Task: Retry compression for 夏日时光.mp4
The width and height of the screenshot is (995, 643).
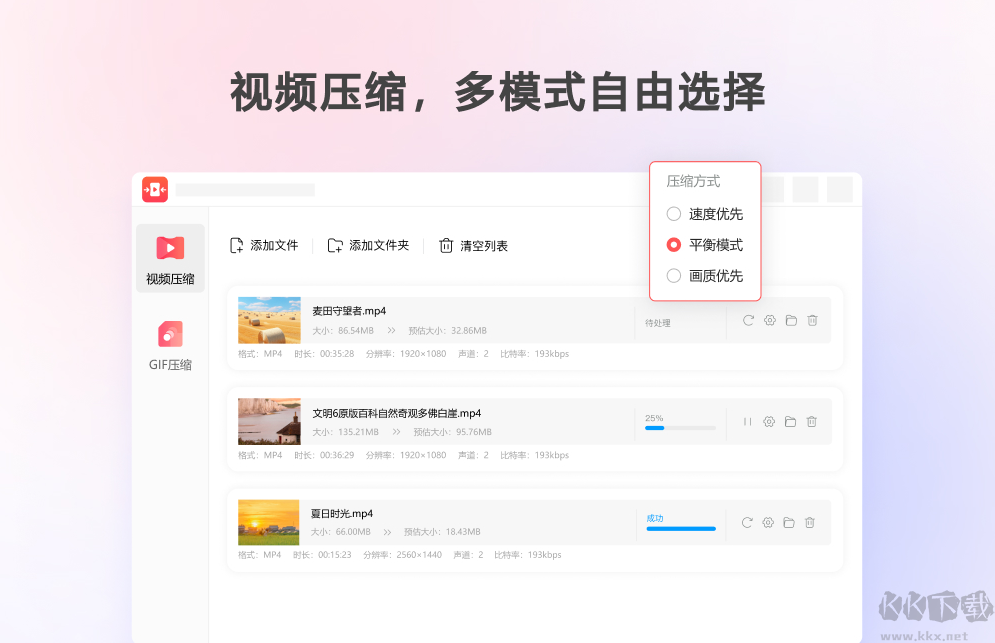Action: click(x=747, y=522)
